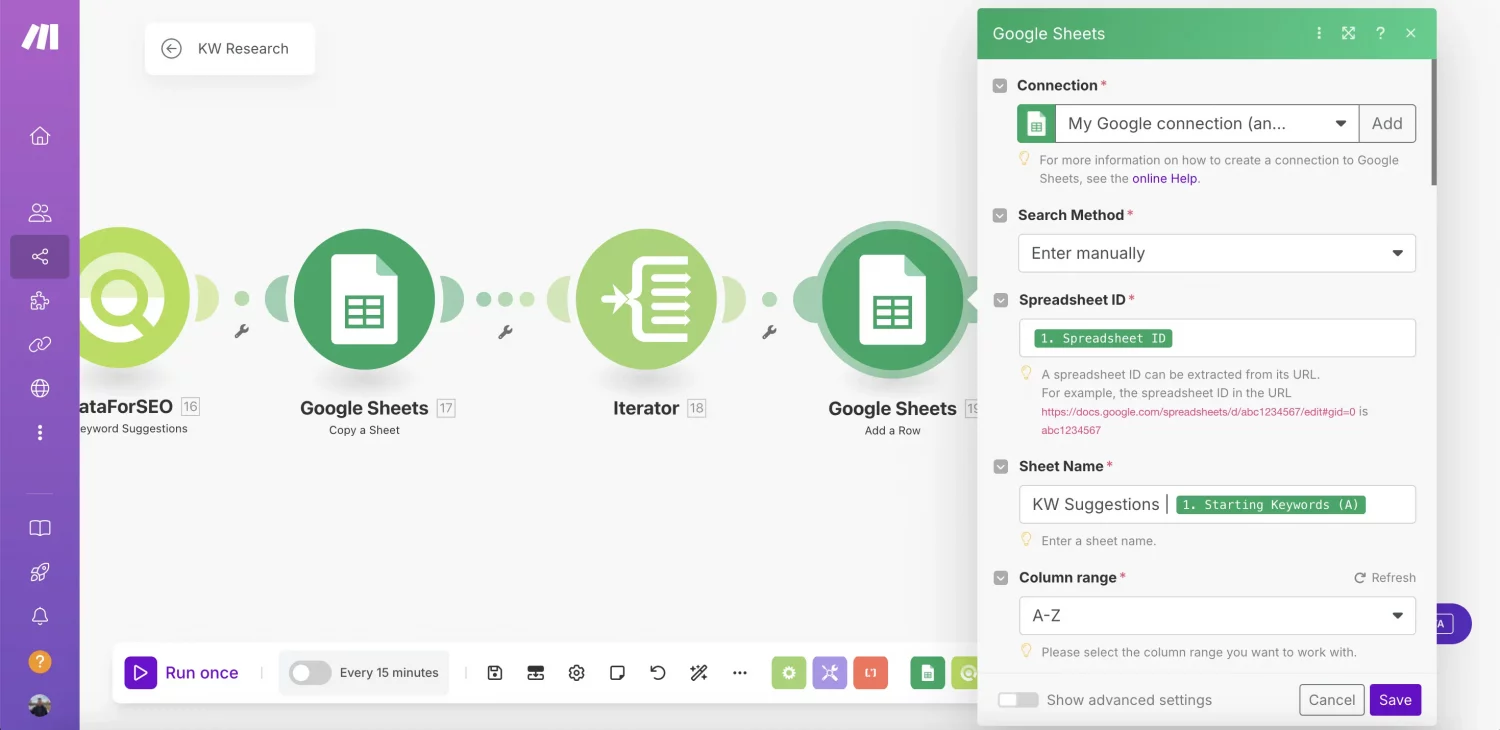The height and width of the screenshot is (730, 1500).
Task: Open scenario inputs icon beside save
Action: point(535,673)
